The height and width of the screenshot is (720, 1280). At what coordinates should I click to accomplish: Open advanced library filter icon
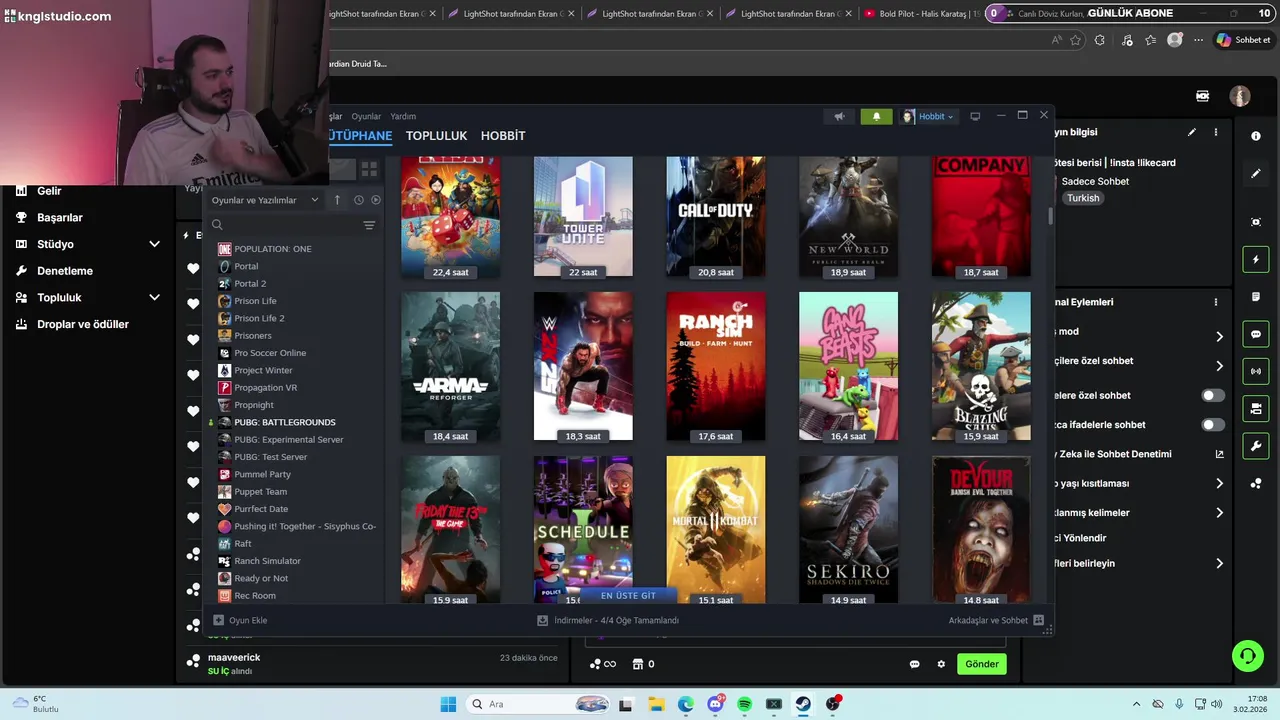click(x=369, y=225)
